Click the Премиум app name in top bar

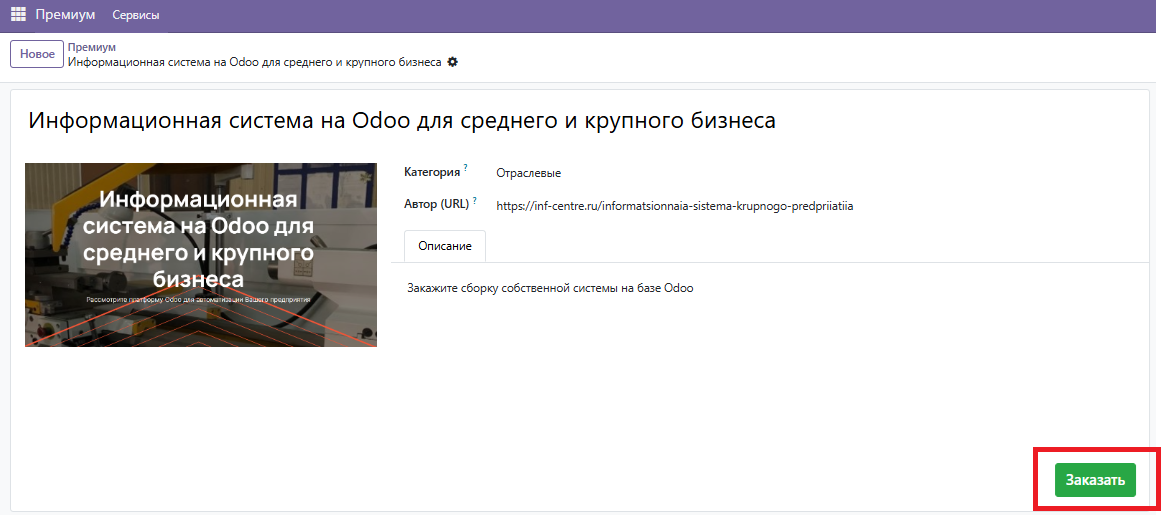tap(65, 15)
